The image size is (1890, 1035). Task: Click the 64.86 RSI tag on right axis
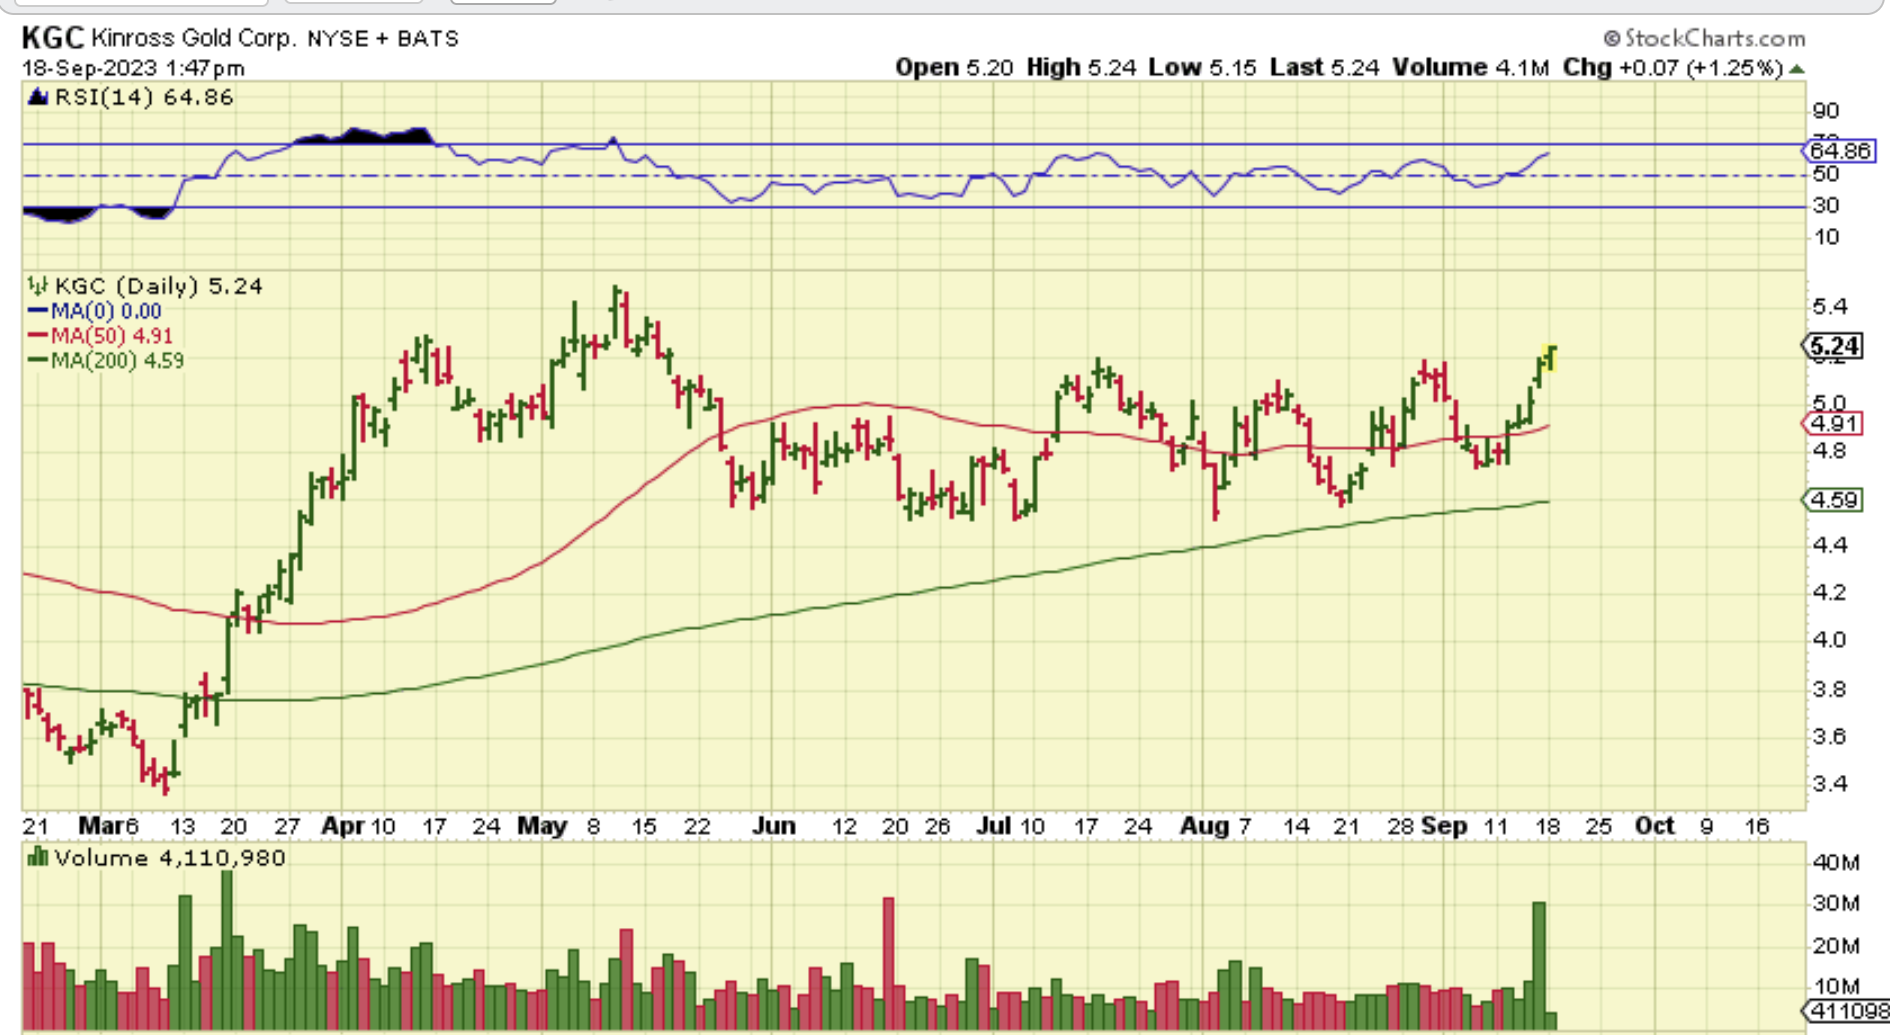click(1839, 151)
